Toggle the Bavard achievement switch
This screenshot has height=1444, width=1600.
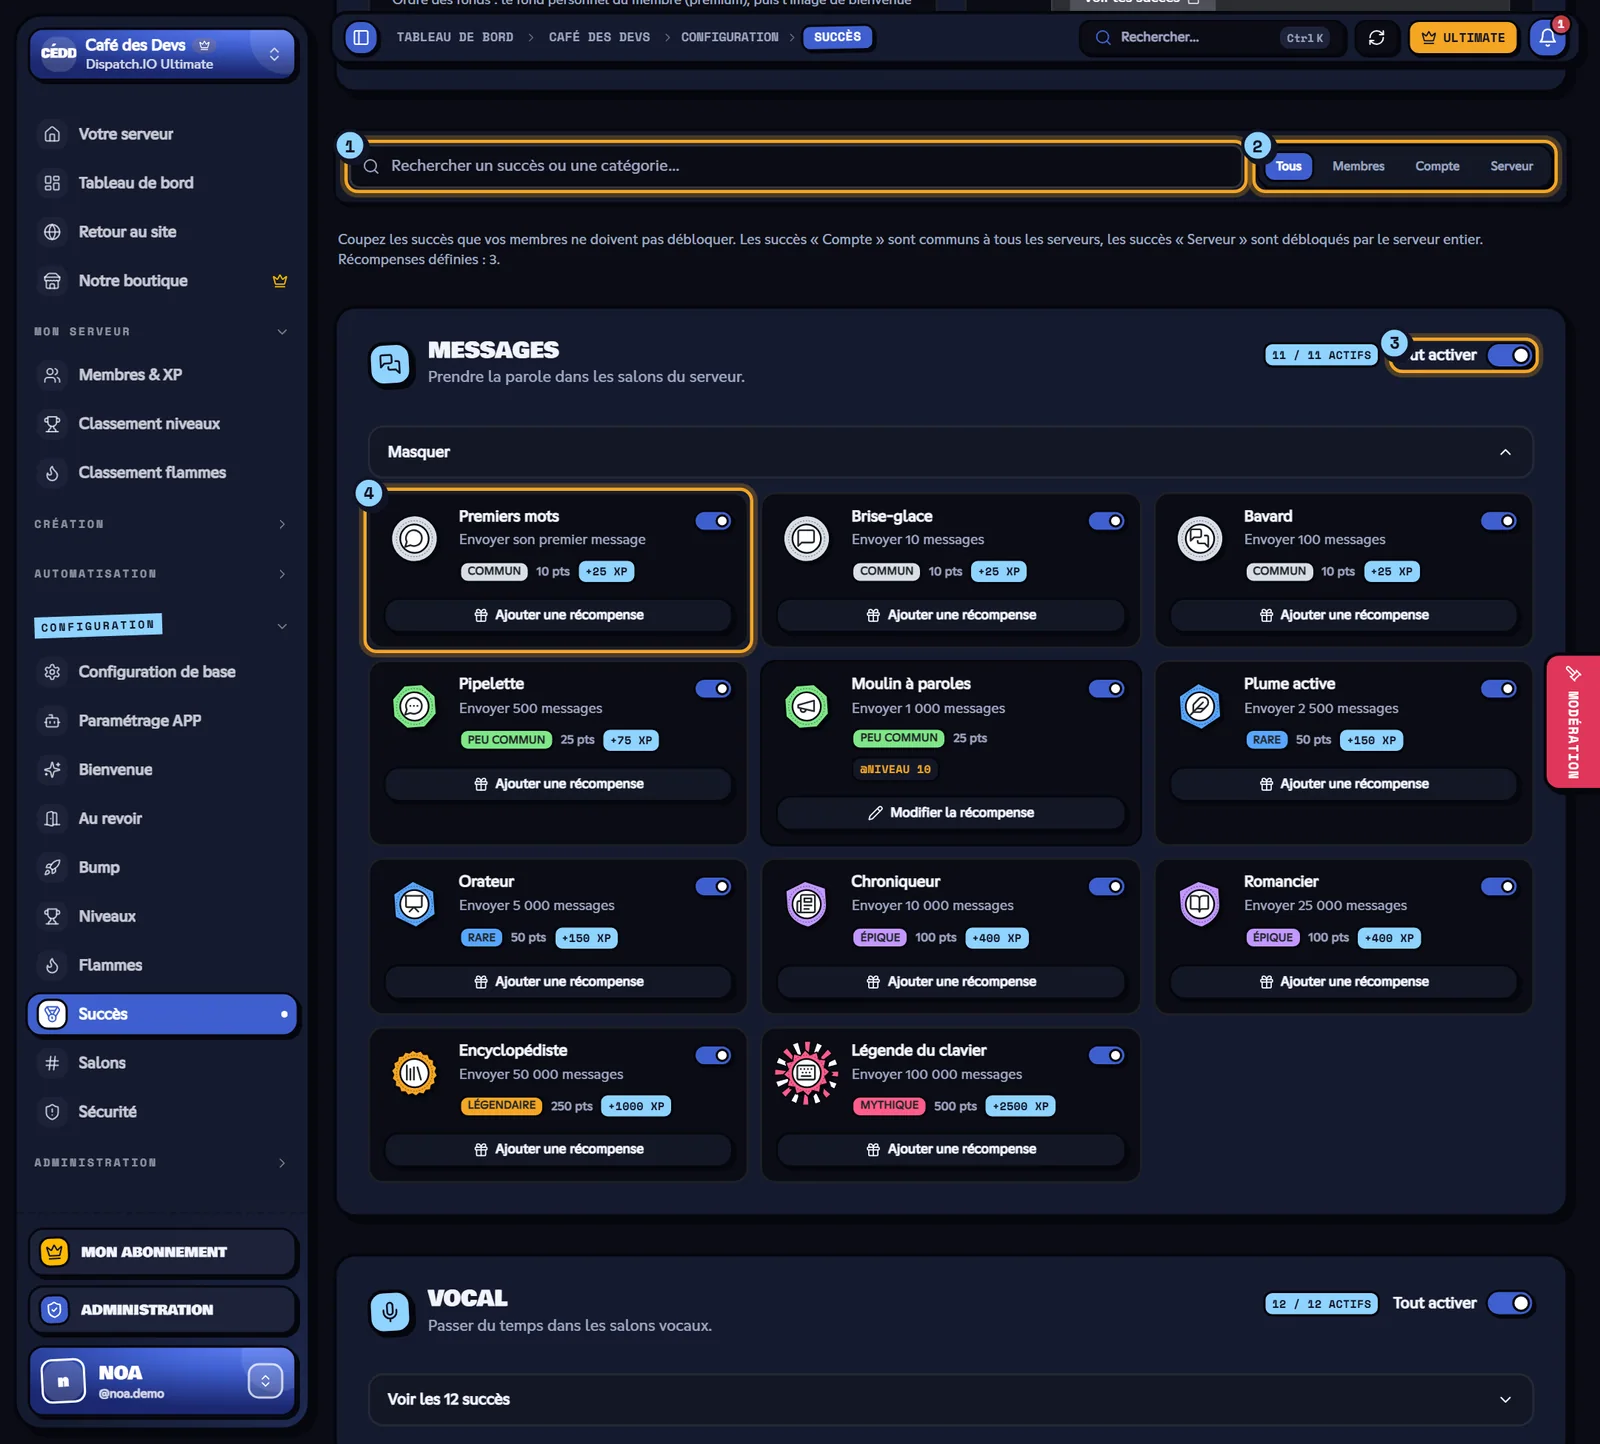[x=1499, y=521]
